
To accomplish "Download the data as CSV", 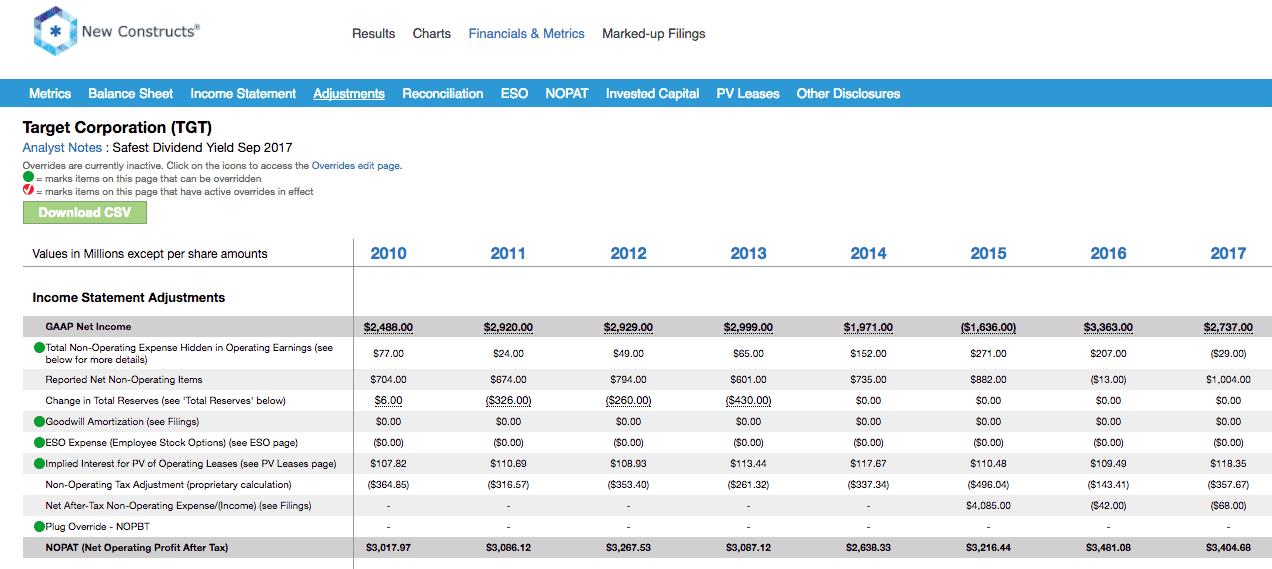I will pyautogui.click(x=85, y=212).
